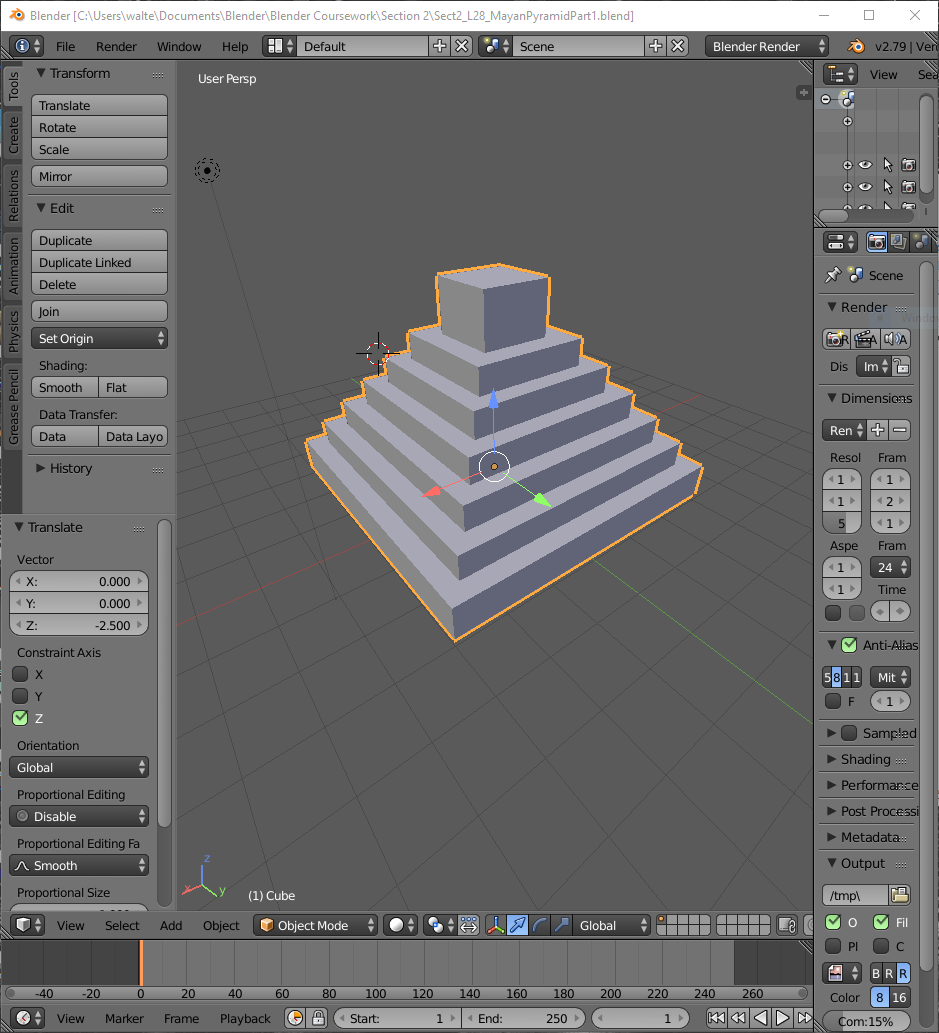939x1033 pixels.
Task: Open the Window menu
Action: coord(179,47)
